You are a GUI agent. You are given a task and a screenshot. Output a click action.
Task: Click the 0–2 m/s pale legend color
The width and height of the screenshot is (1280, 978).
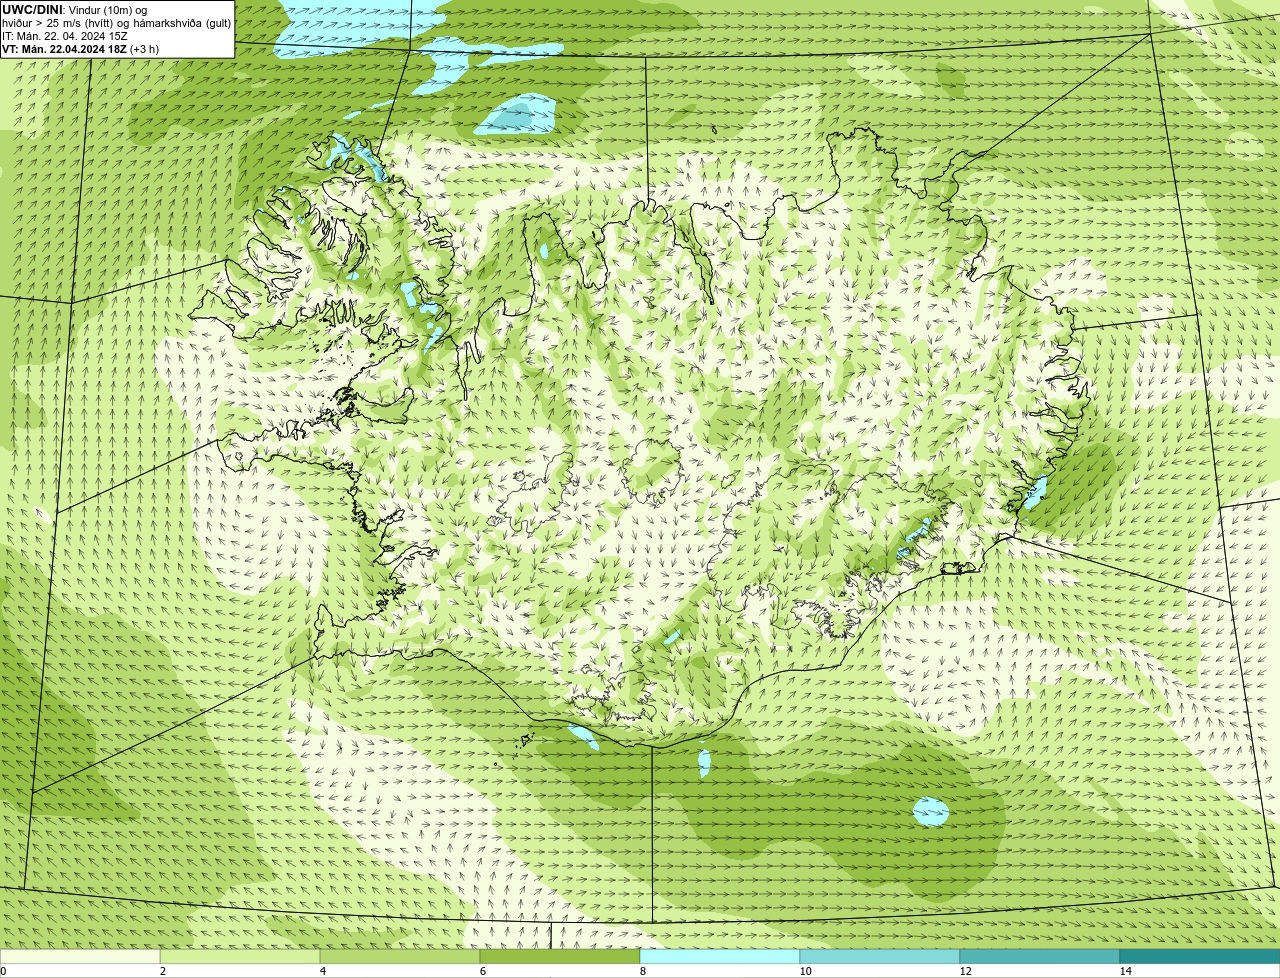(x=80, y=956)
